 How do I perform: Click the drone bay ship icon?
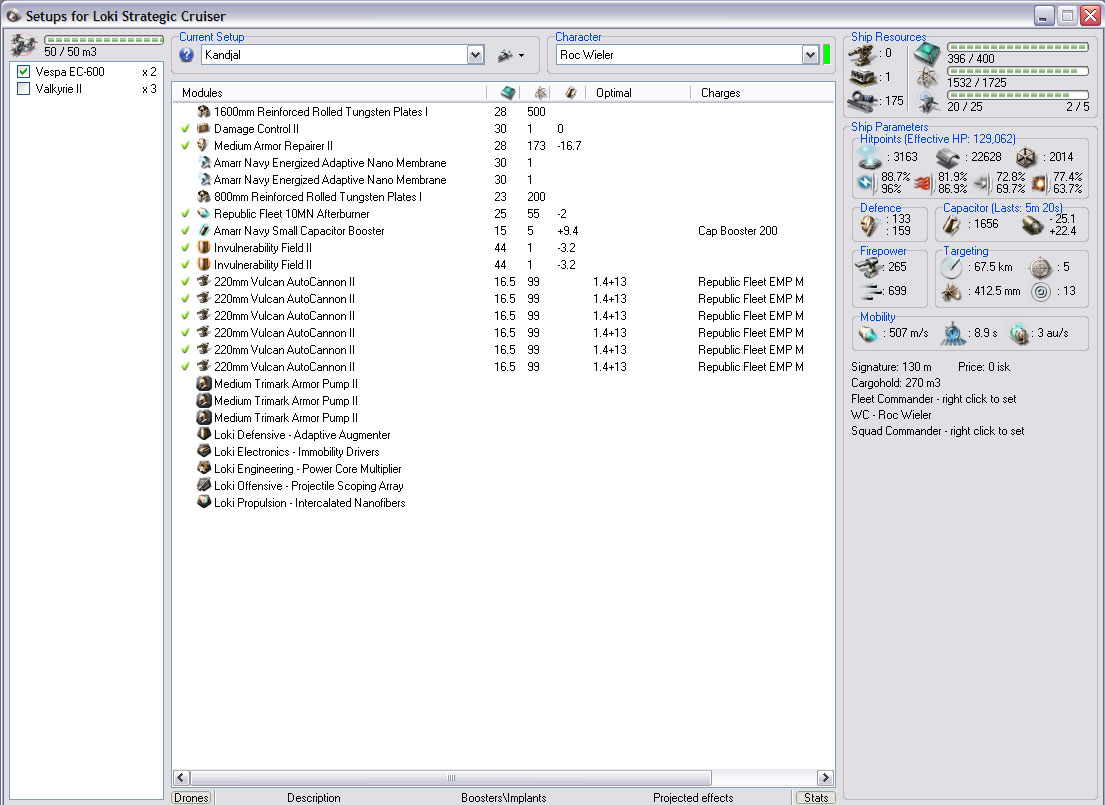[x=24, y=45]
